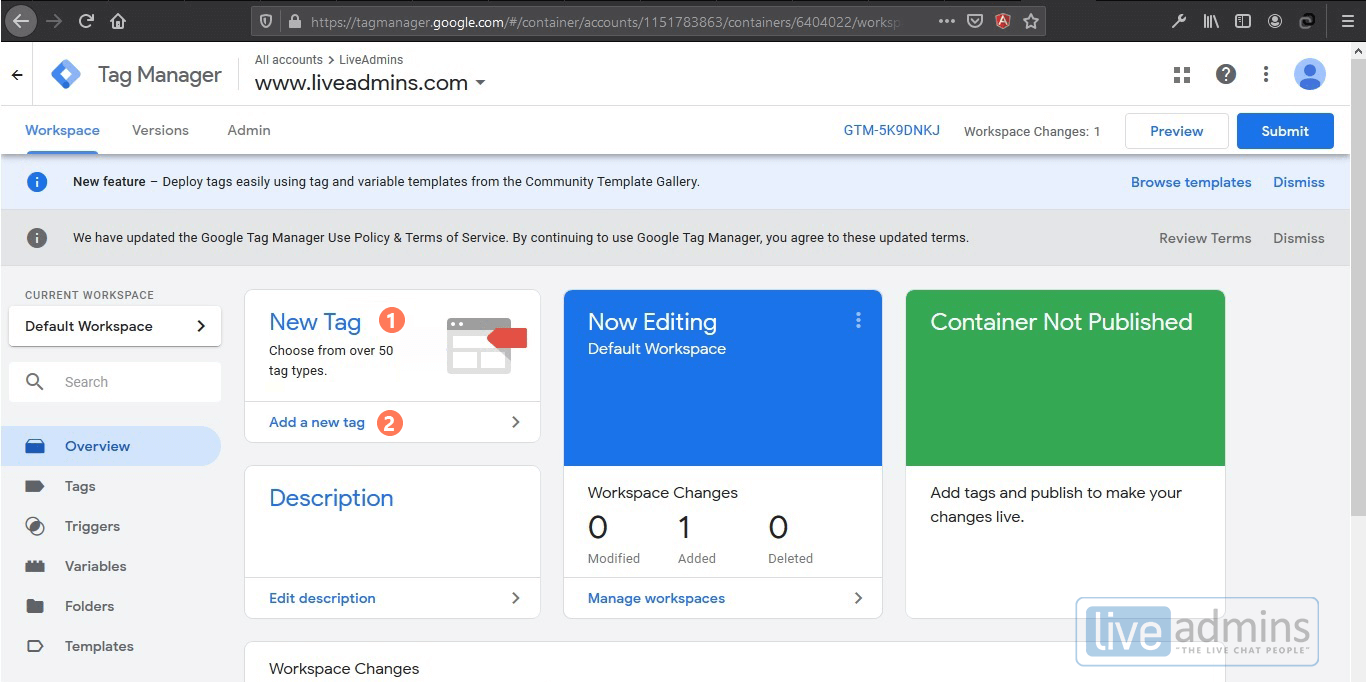The height and width of the screenshot is (682, 1366).
Task: Click the Edit description link
Action: tap(322, 598)
